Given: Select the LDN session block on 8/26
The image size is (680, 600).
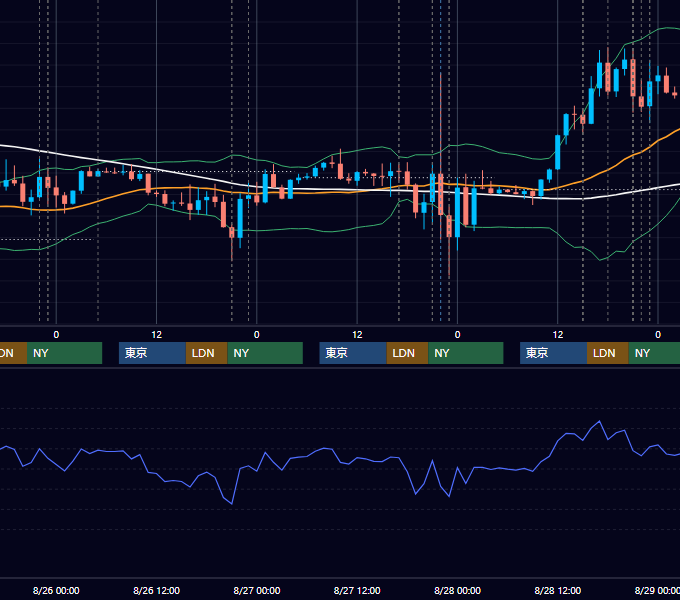Looking at the screenshot, I should (x=206, y=353).
